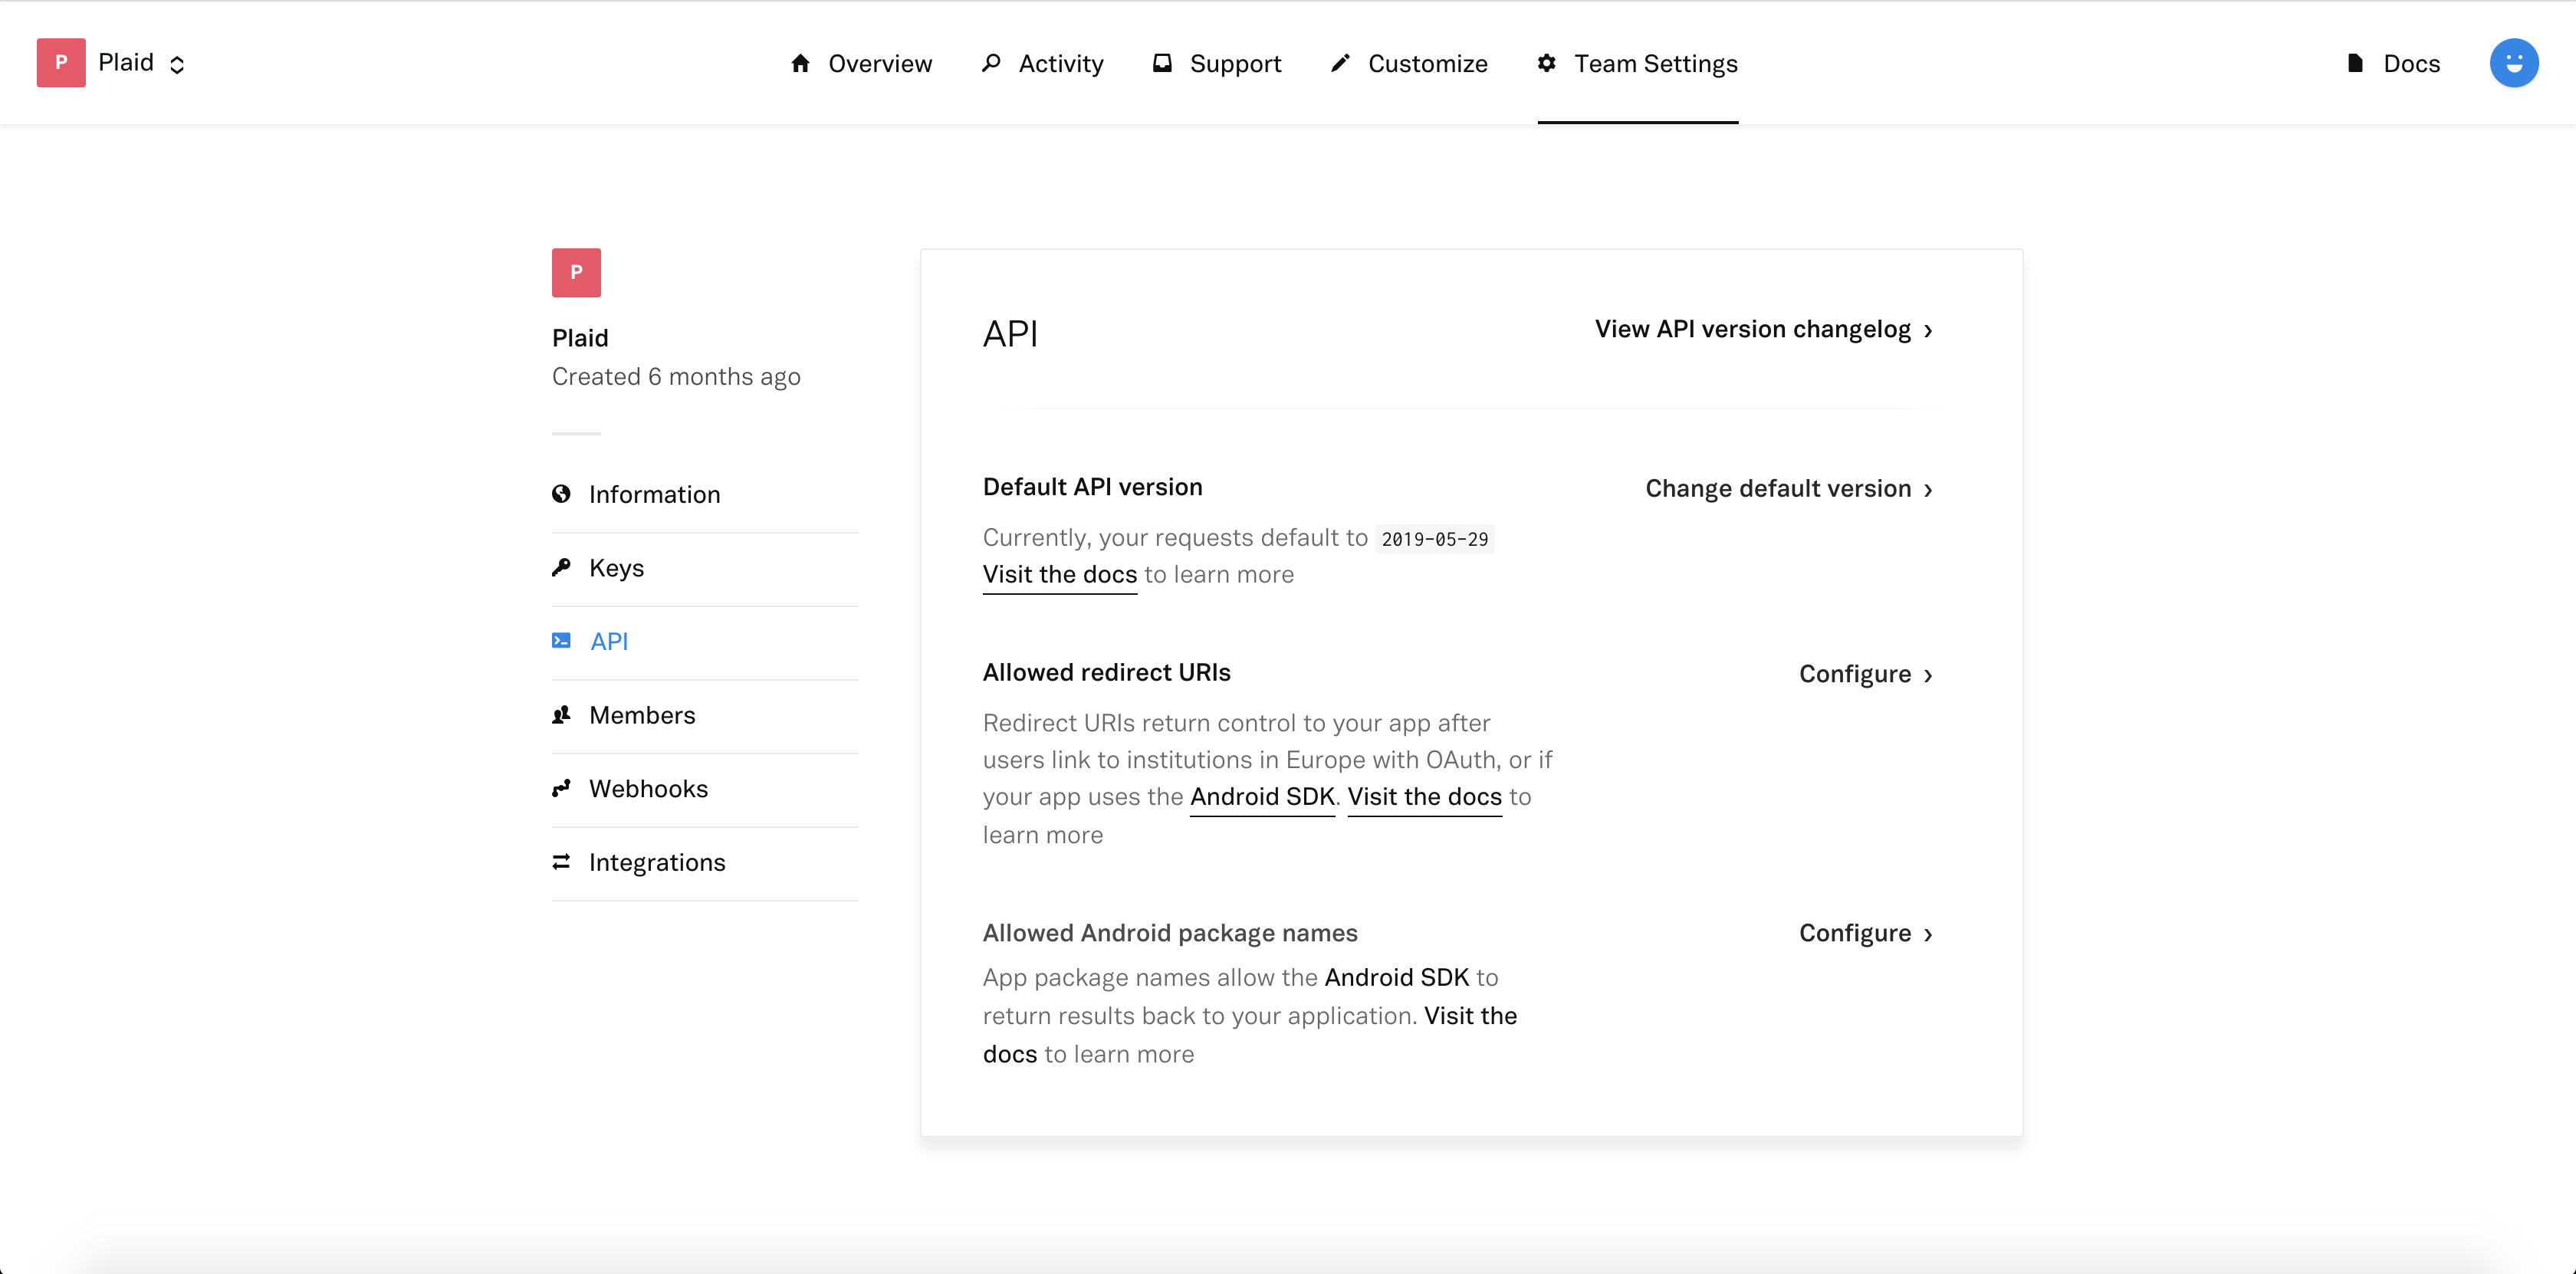Image resolution: width=2576 pixels, height=1274 pixels.
Task: Click the red Plaid team thumbnail in sidebar
Action: pos(576,273)
